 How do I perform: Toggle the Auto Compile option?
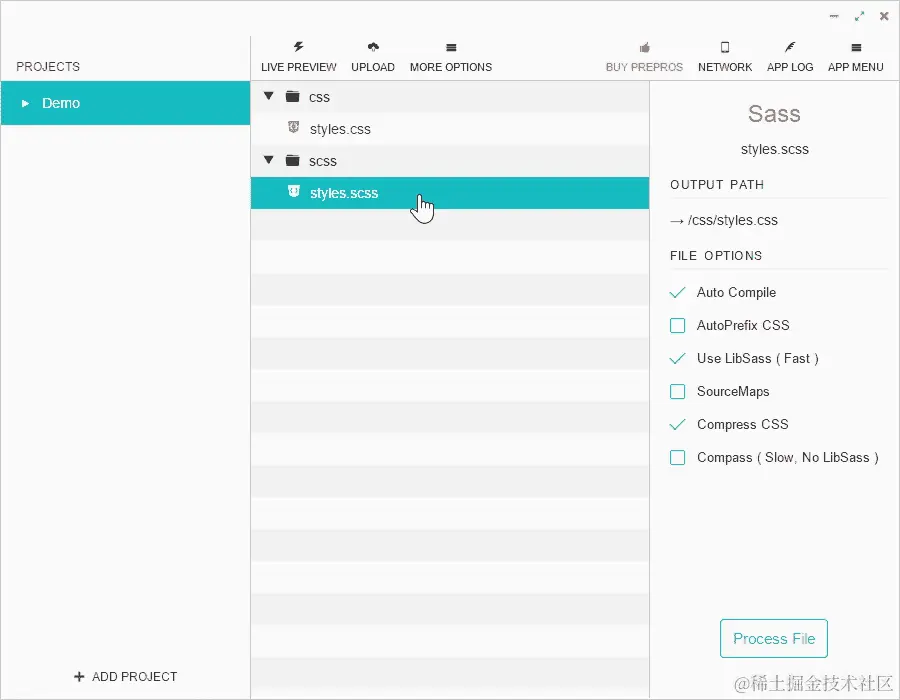click(x=677, y=293)
